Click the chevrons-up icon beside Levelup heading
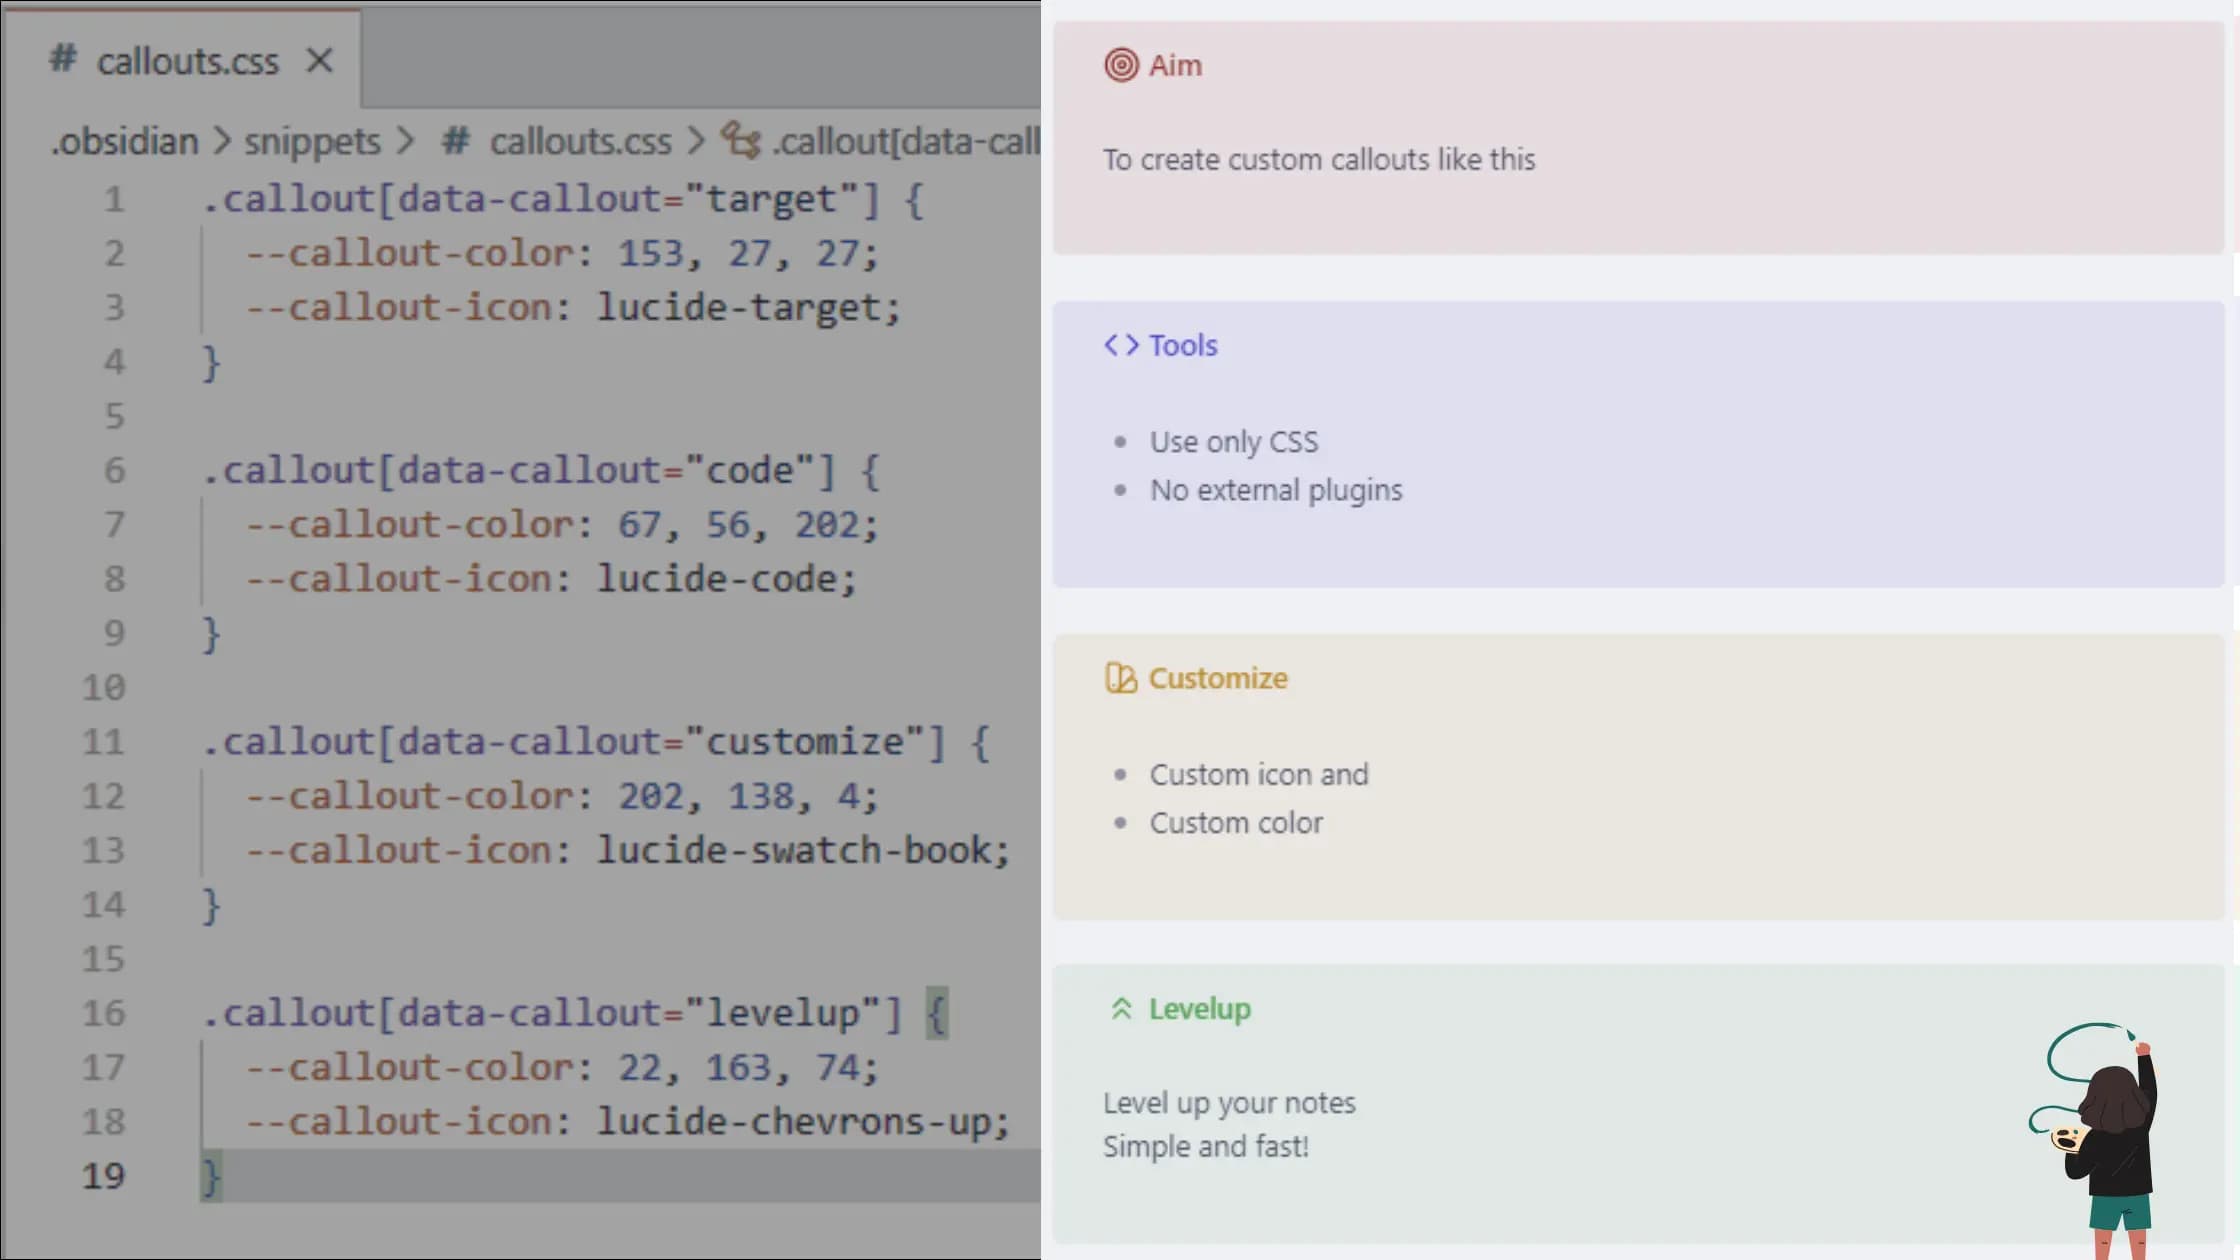 click(x=1122, y=1009)
